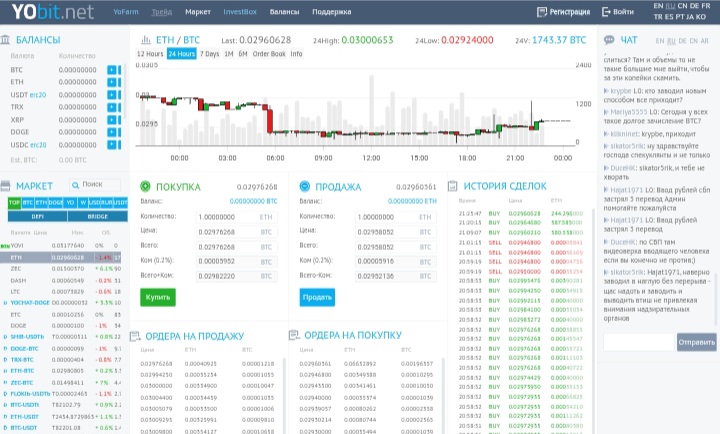Click the ИСТОРИЯ СДЕЛОК list icon
720x434 pixels.
[x=453, y=186]
